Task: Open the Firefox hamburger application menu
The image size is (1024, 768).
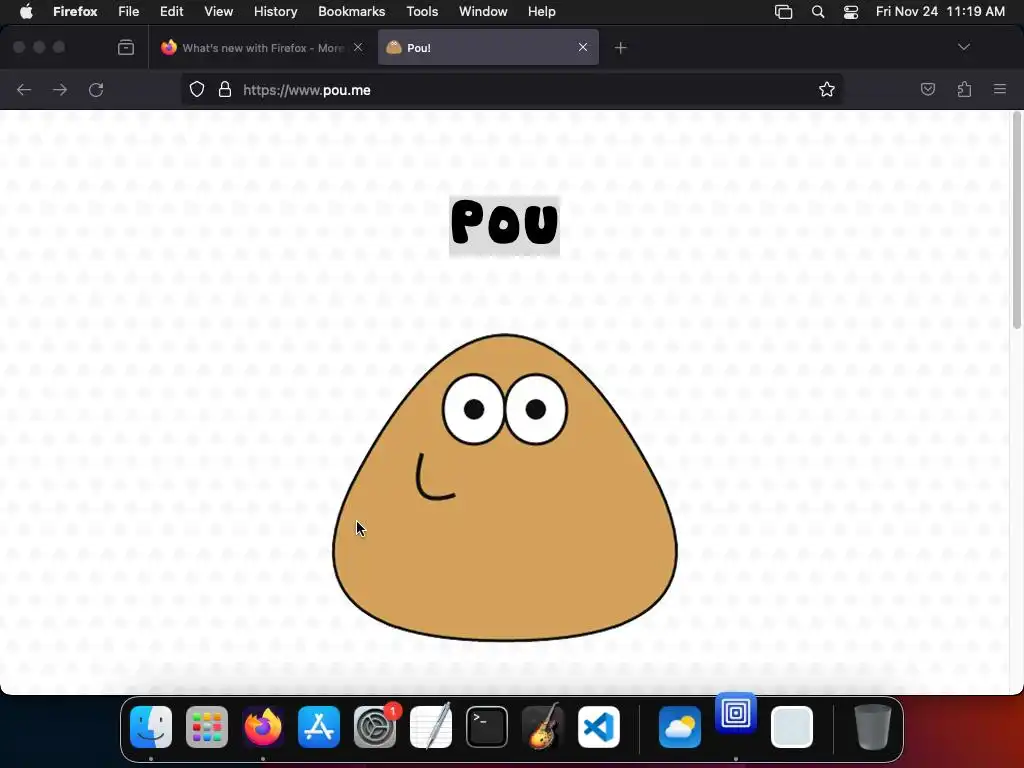Action: point(1000,89)
